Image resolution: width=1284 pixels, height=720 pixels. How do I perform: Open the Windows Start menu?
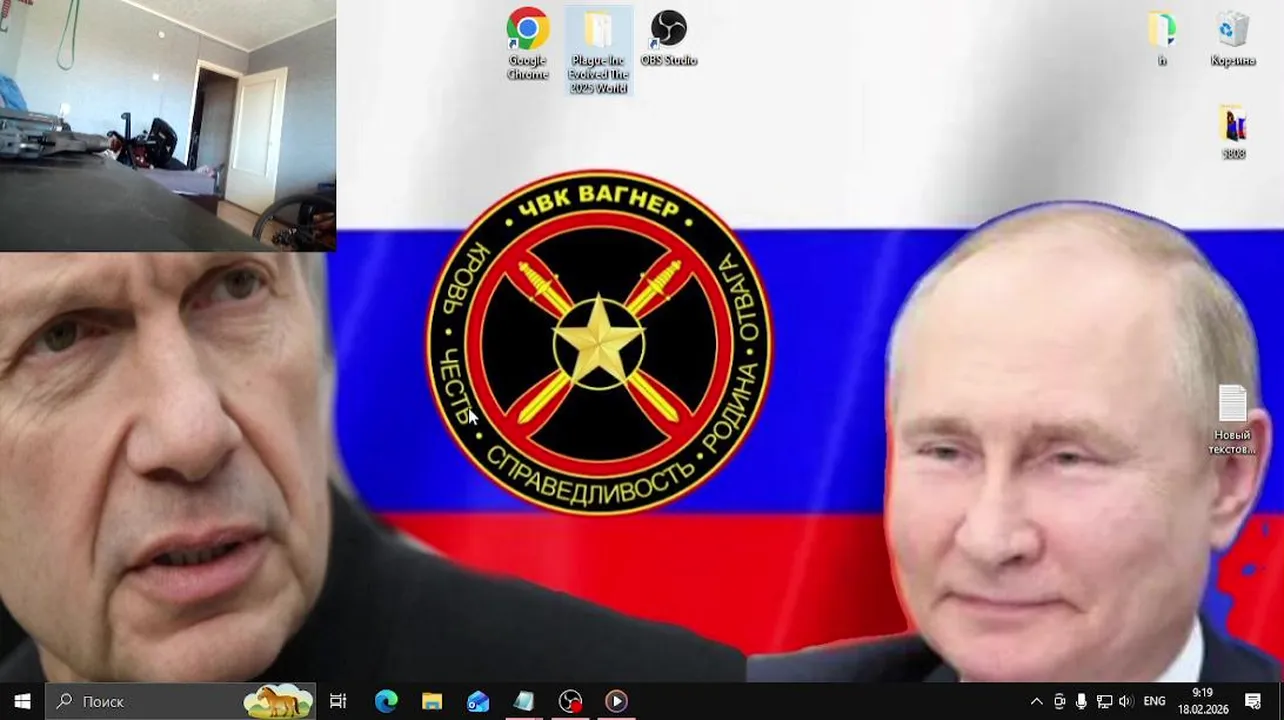click(x=23, y=701)
